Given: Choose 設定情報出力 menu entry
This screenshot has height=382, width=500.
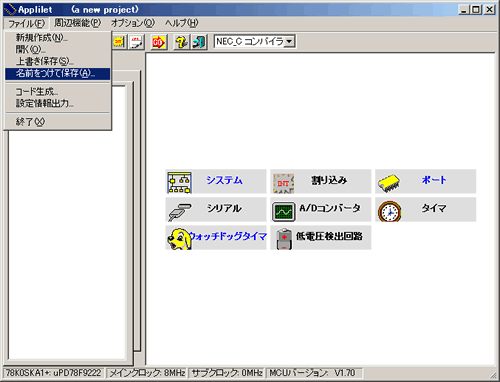Looking at the screenshot, I should (58, 103).
